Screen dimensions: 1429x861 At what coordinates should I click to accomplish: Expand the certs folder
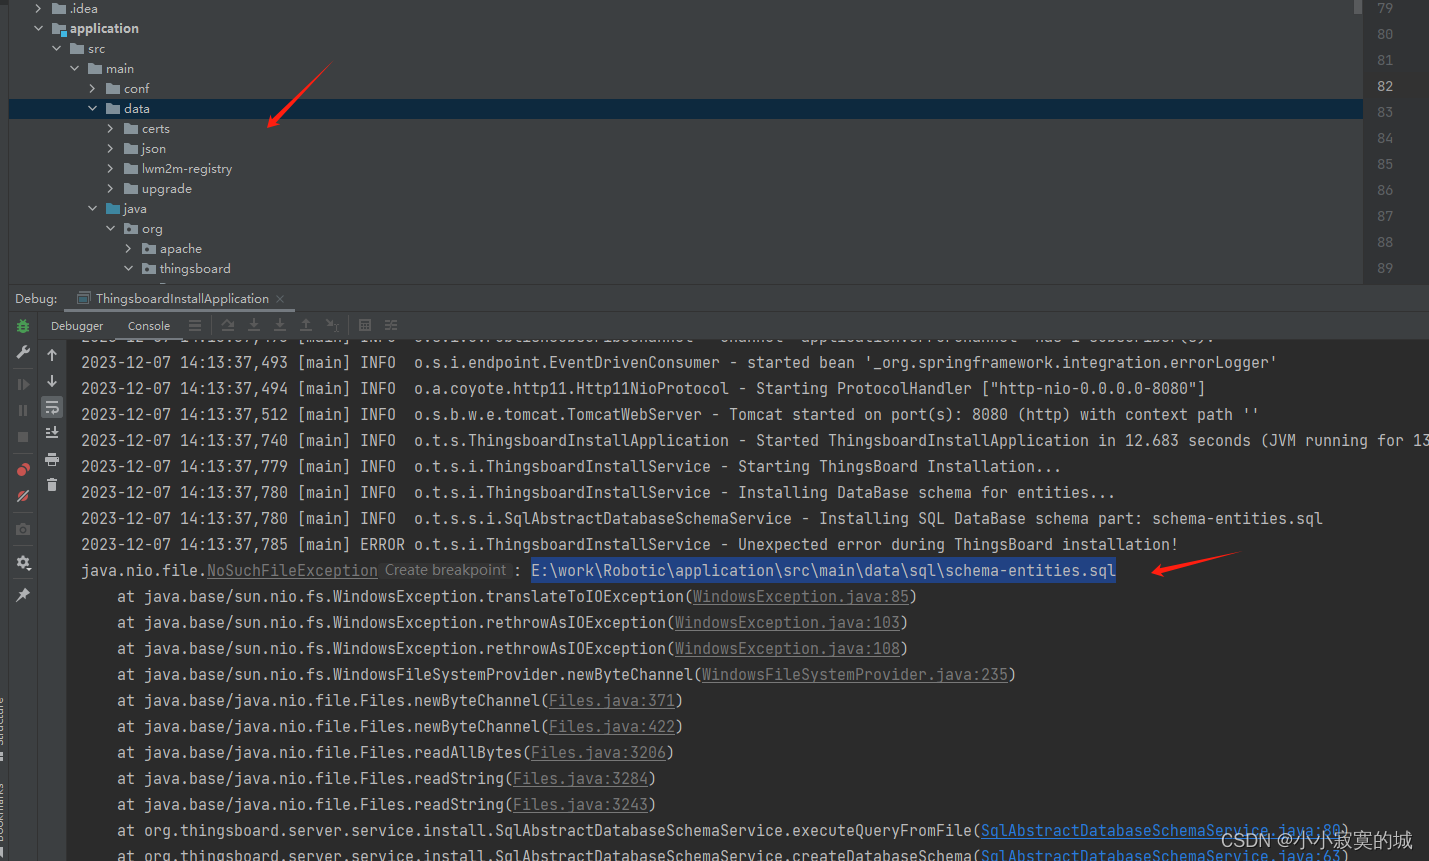point(110,128)
